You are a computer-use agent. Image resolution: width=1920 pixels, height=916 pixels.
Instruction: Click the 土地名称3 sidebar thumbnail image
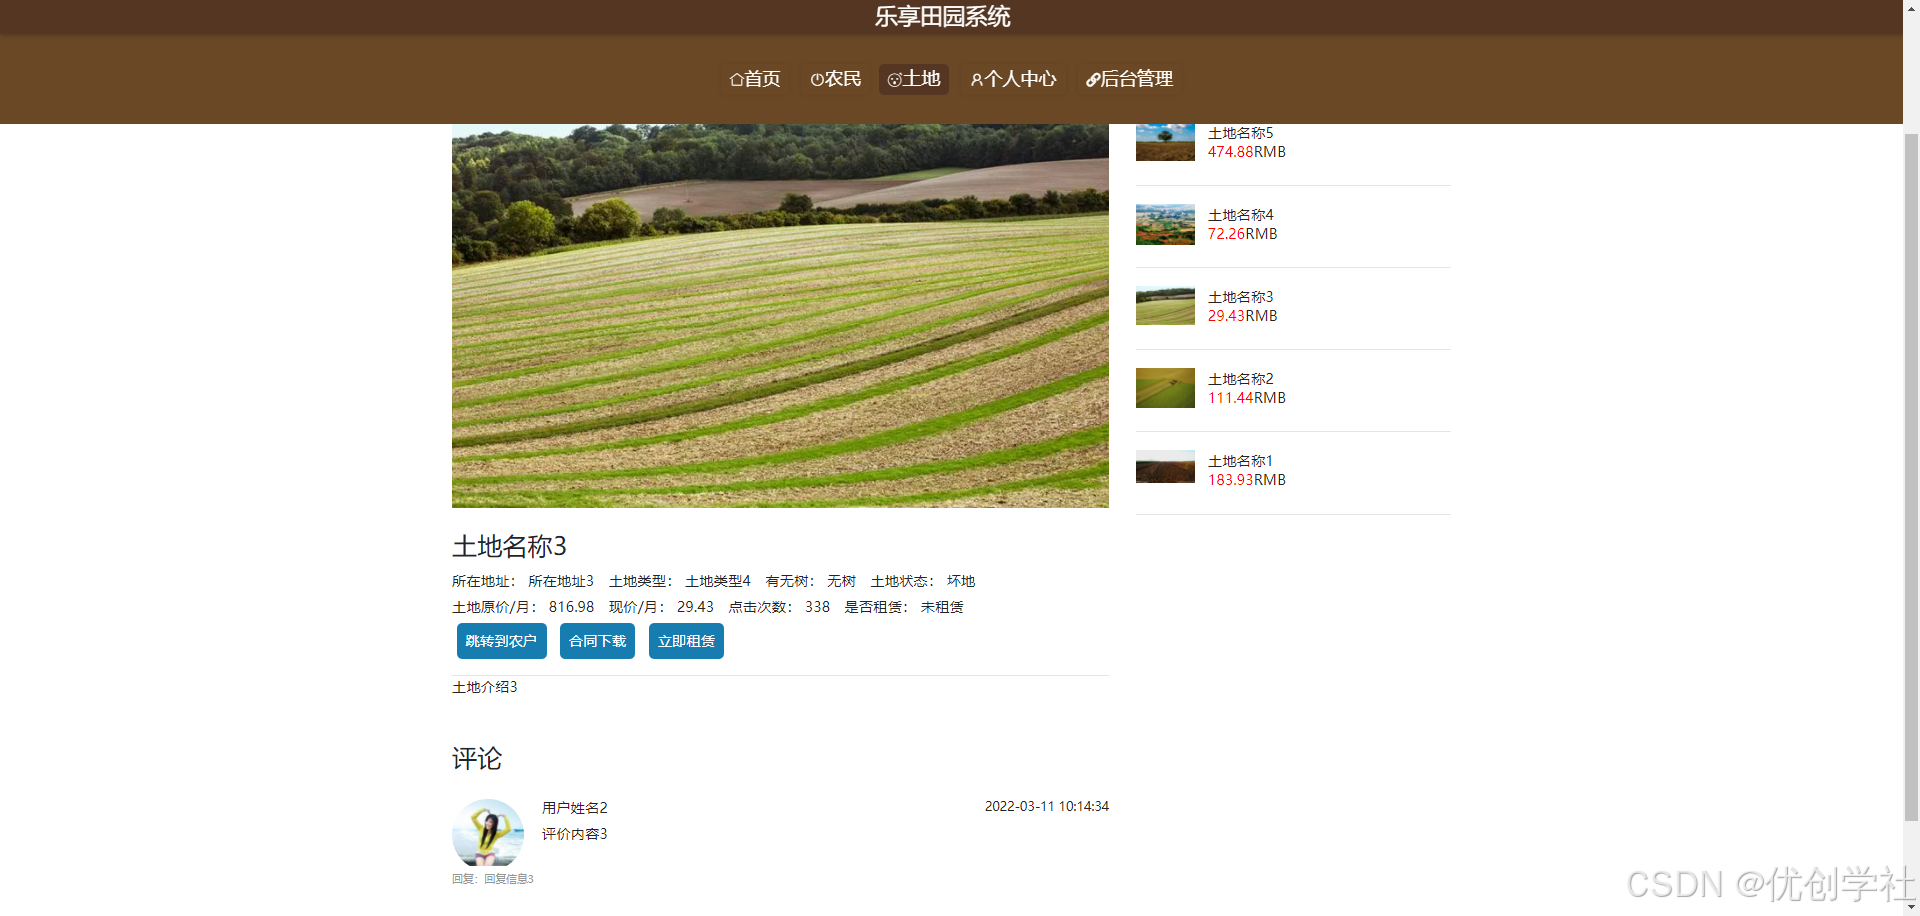click(x=1165, y=306)
